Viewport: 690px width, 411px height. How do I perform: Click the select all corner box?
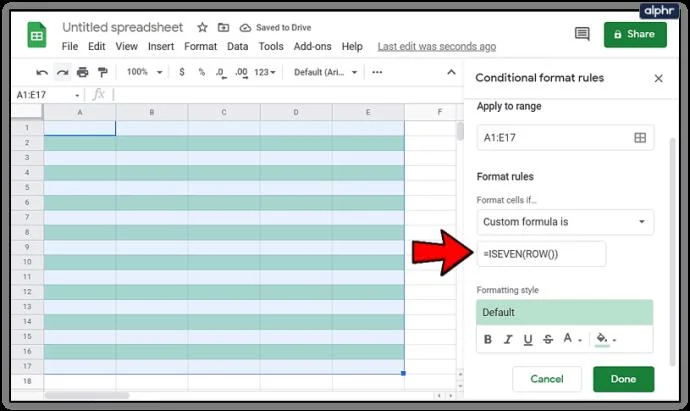pos(27,112)
